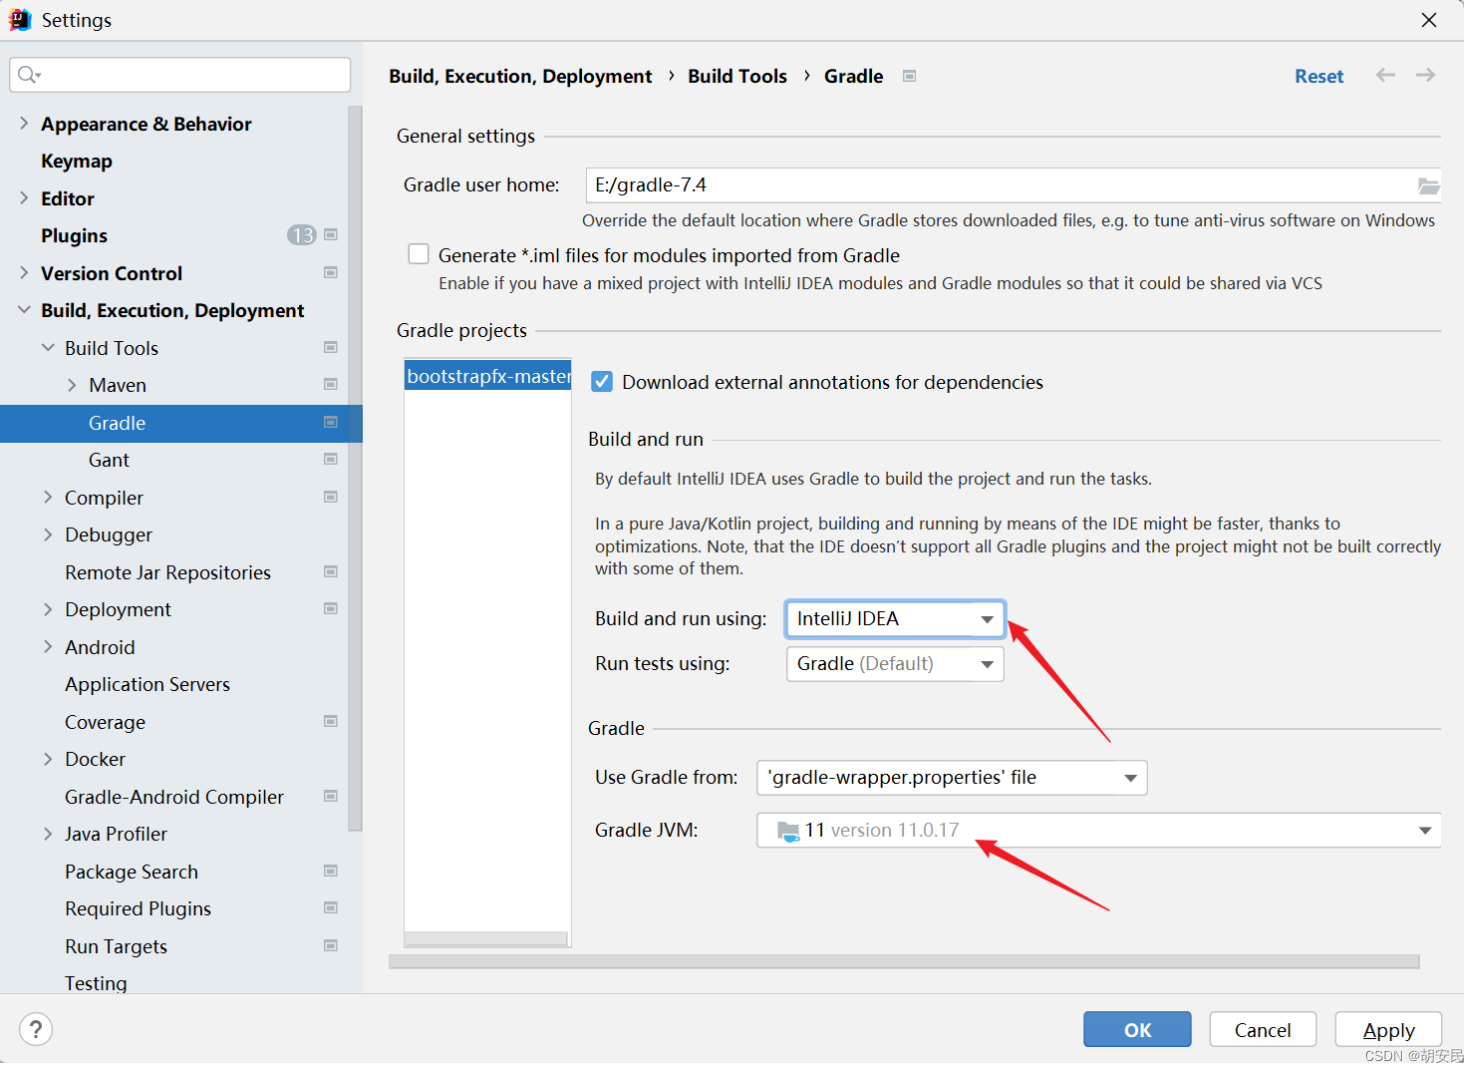Click the IntelliJ IDEA logo in title bar

[x=20, y=20]
